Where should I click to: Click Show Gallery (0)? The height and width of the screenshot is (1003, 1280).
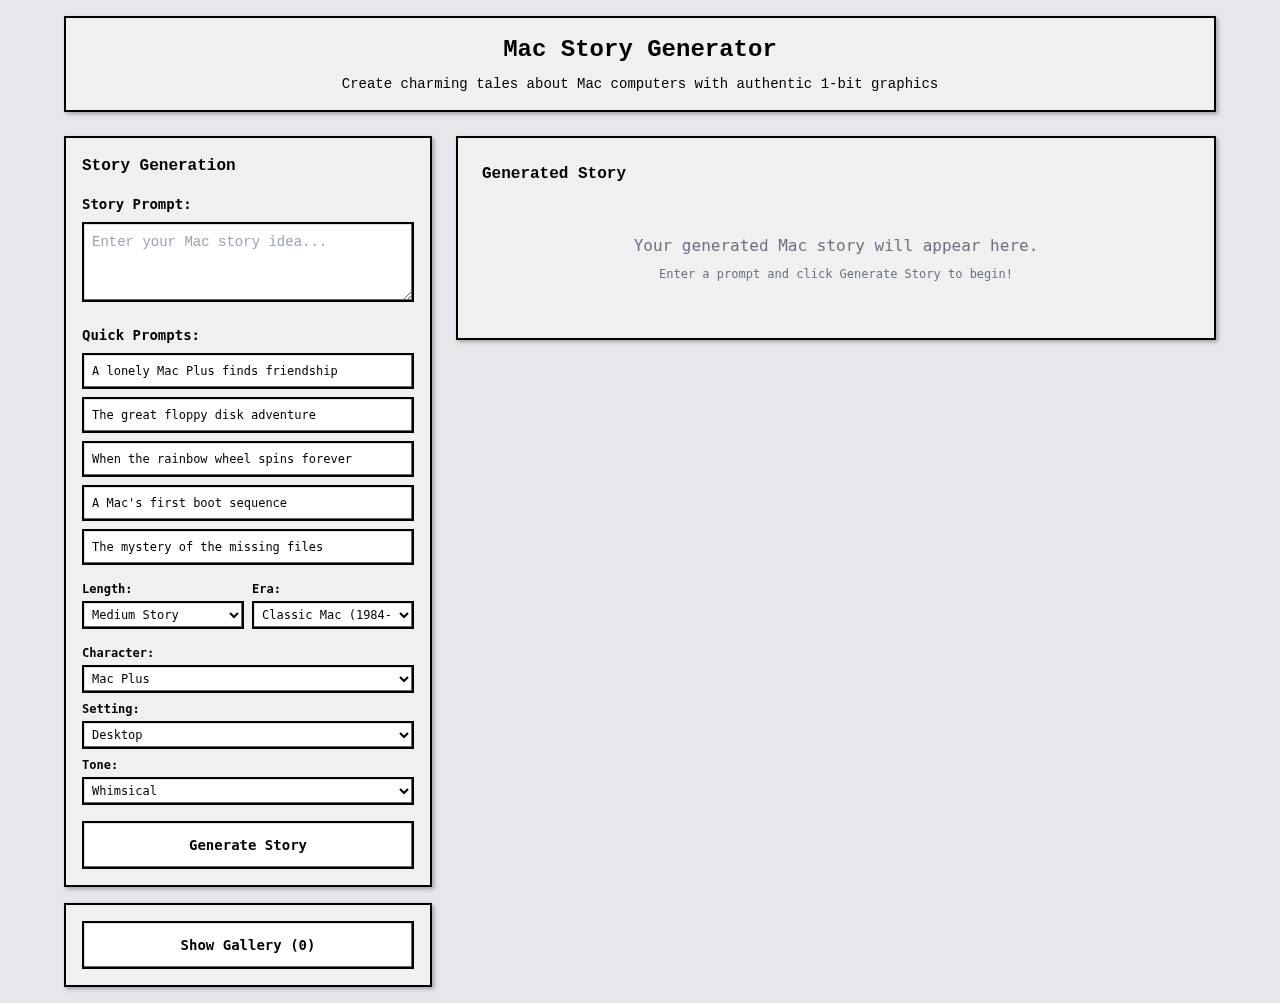point(247,944)
